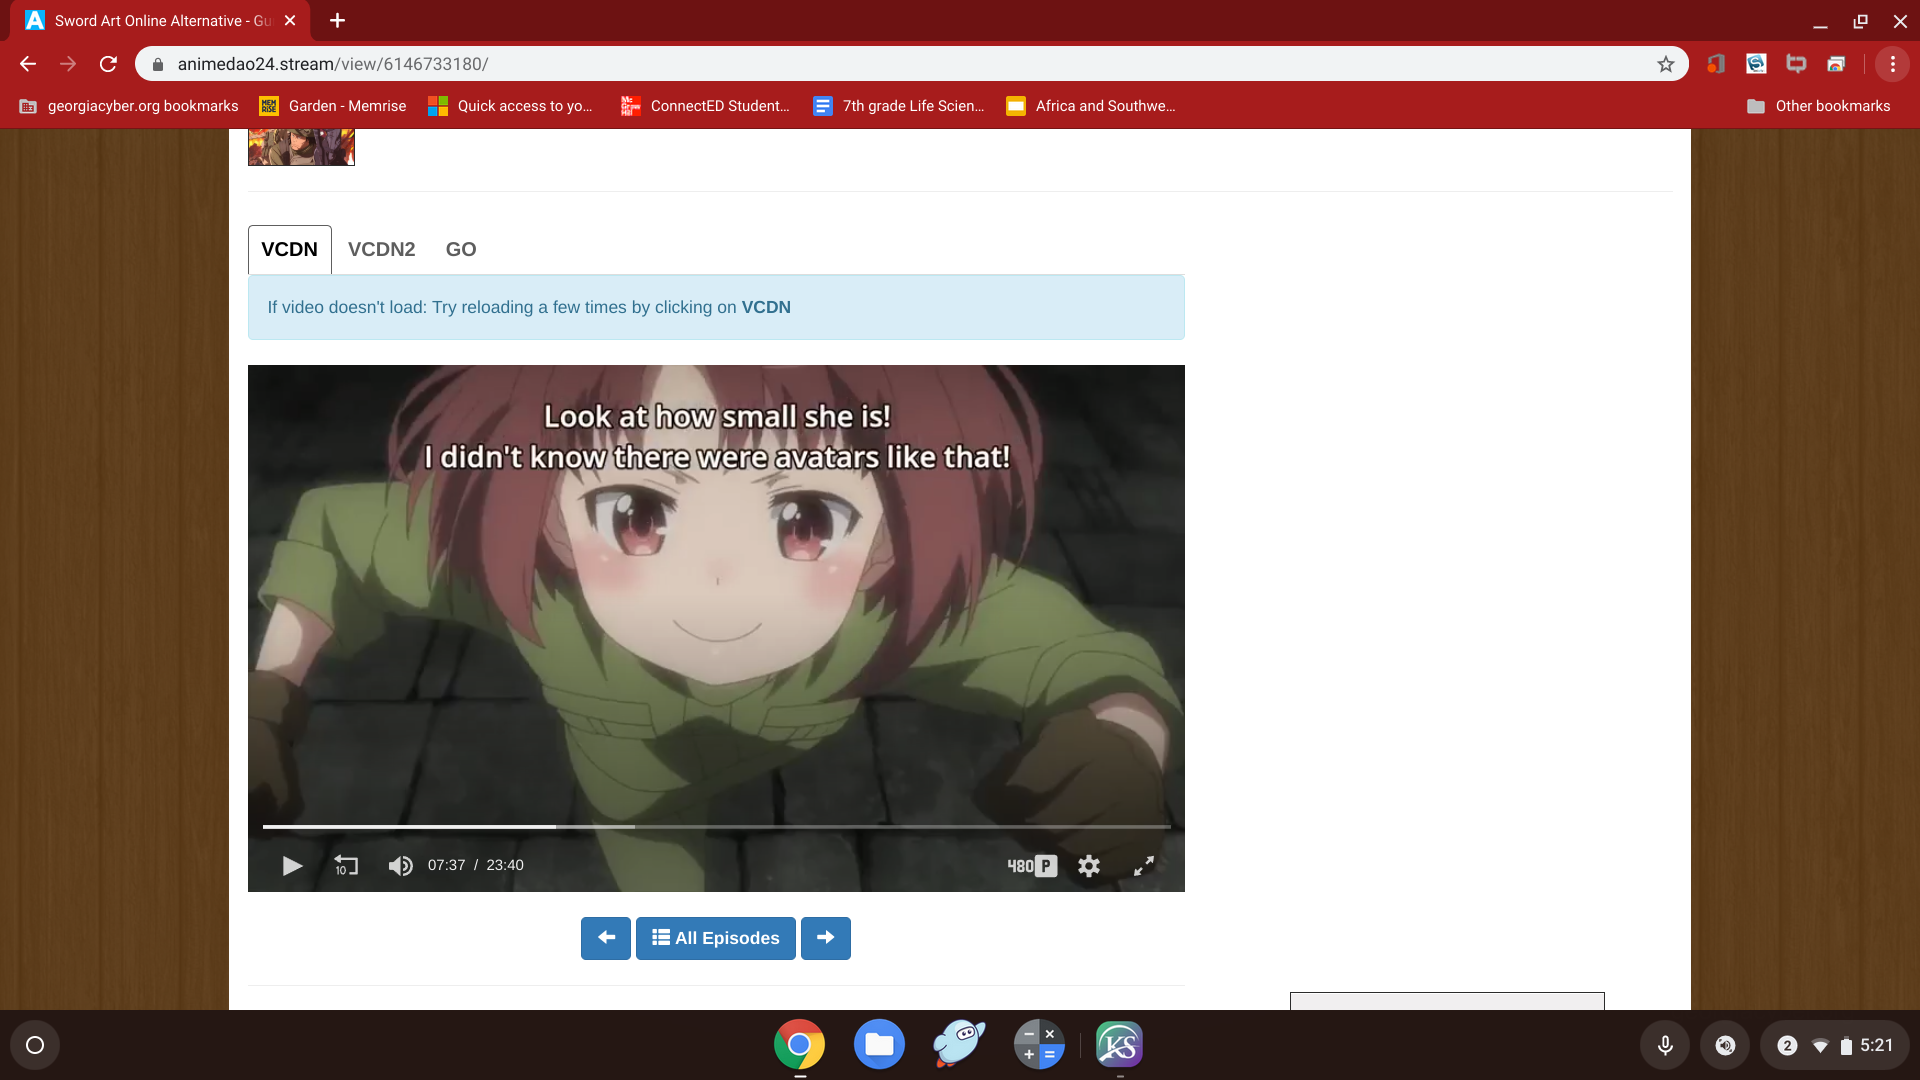Image resolution: width=1920 pixels, height=1080 pixels.
Task: Play the paused video
Action: 292,866
